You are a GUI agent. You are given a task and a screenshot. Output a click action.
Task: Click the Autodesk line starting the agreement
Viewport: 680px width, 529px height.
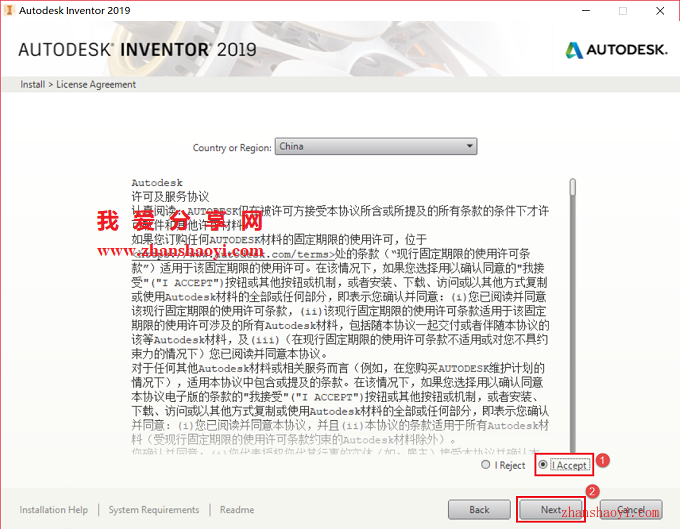(157, 183)
